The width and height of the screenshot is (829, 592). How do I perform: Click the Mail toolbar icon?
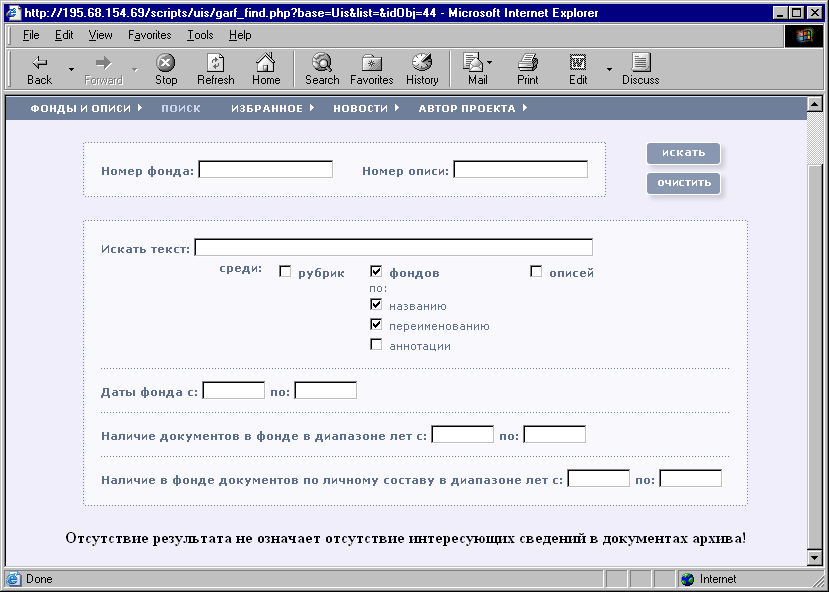pos(473,62)
